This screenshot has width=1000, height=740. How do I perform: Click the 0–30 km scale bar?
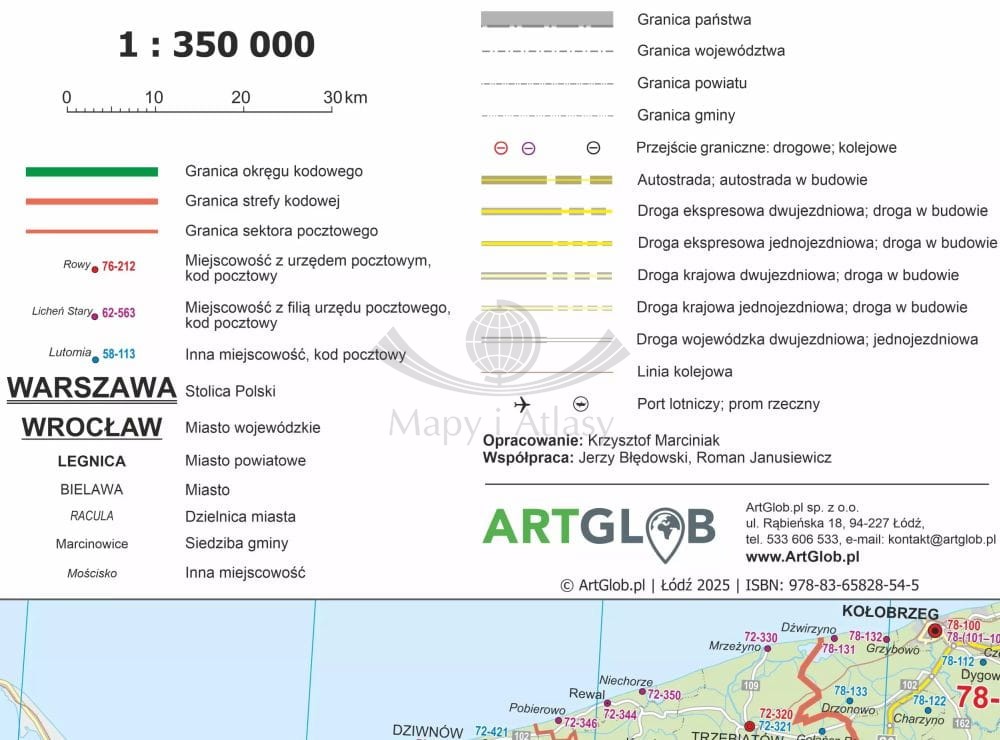[200, 108]
